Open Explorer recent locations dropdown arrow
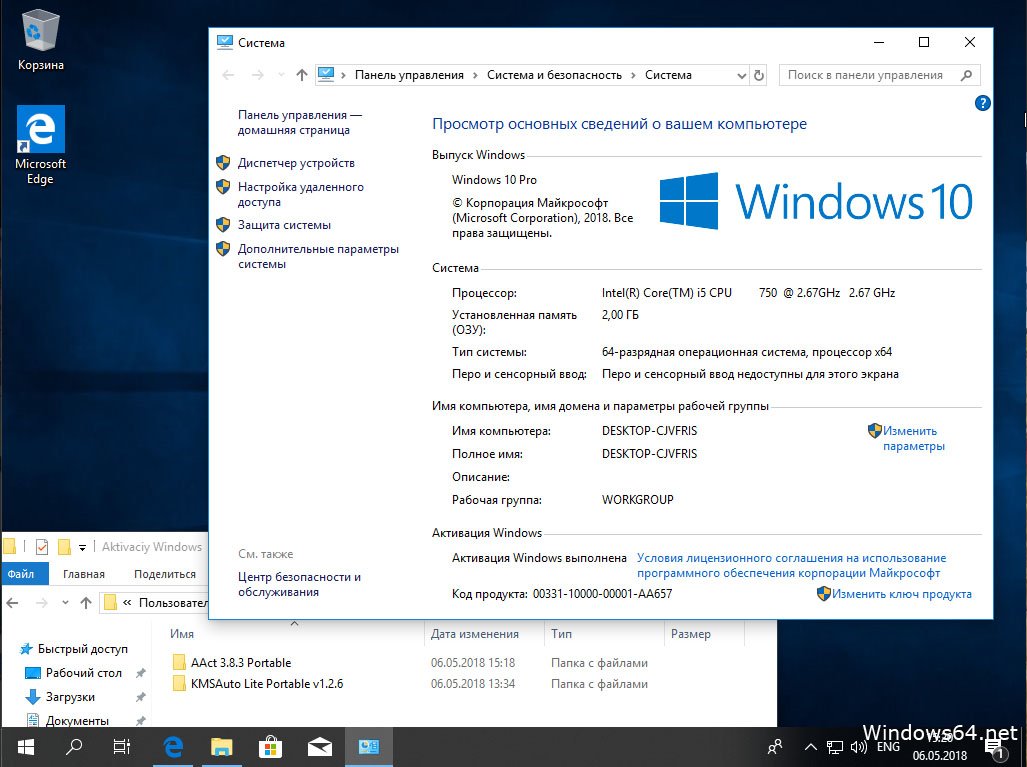 tap(65, 603)
